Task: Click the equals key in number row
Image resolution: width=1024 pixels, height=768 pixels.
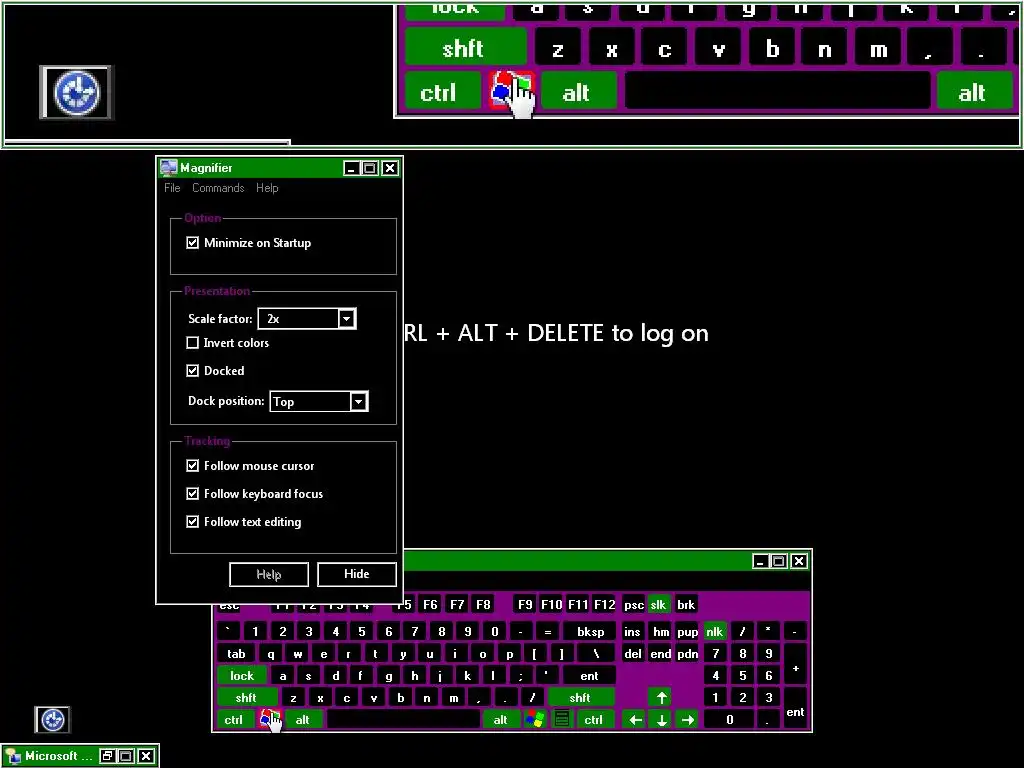Action: [x=548, y=632]
